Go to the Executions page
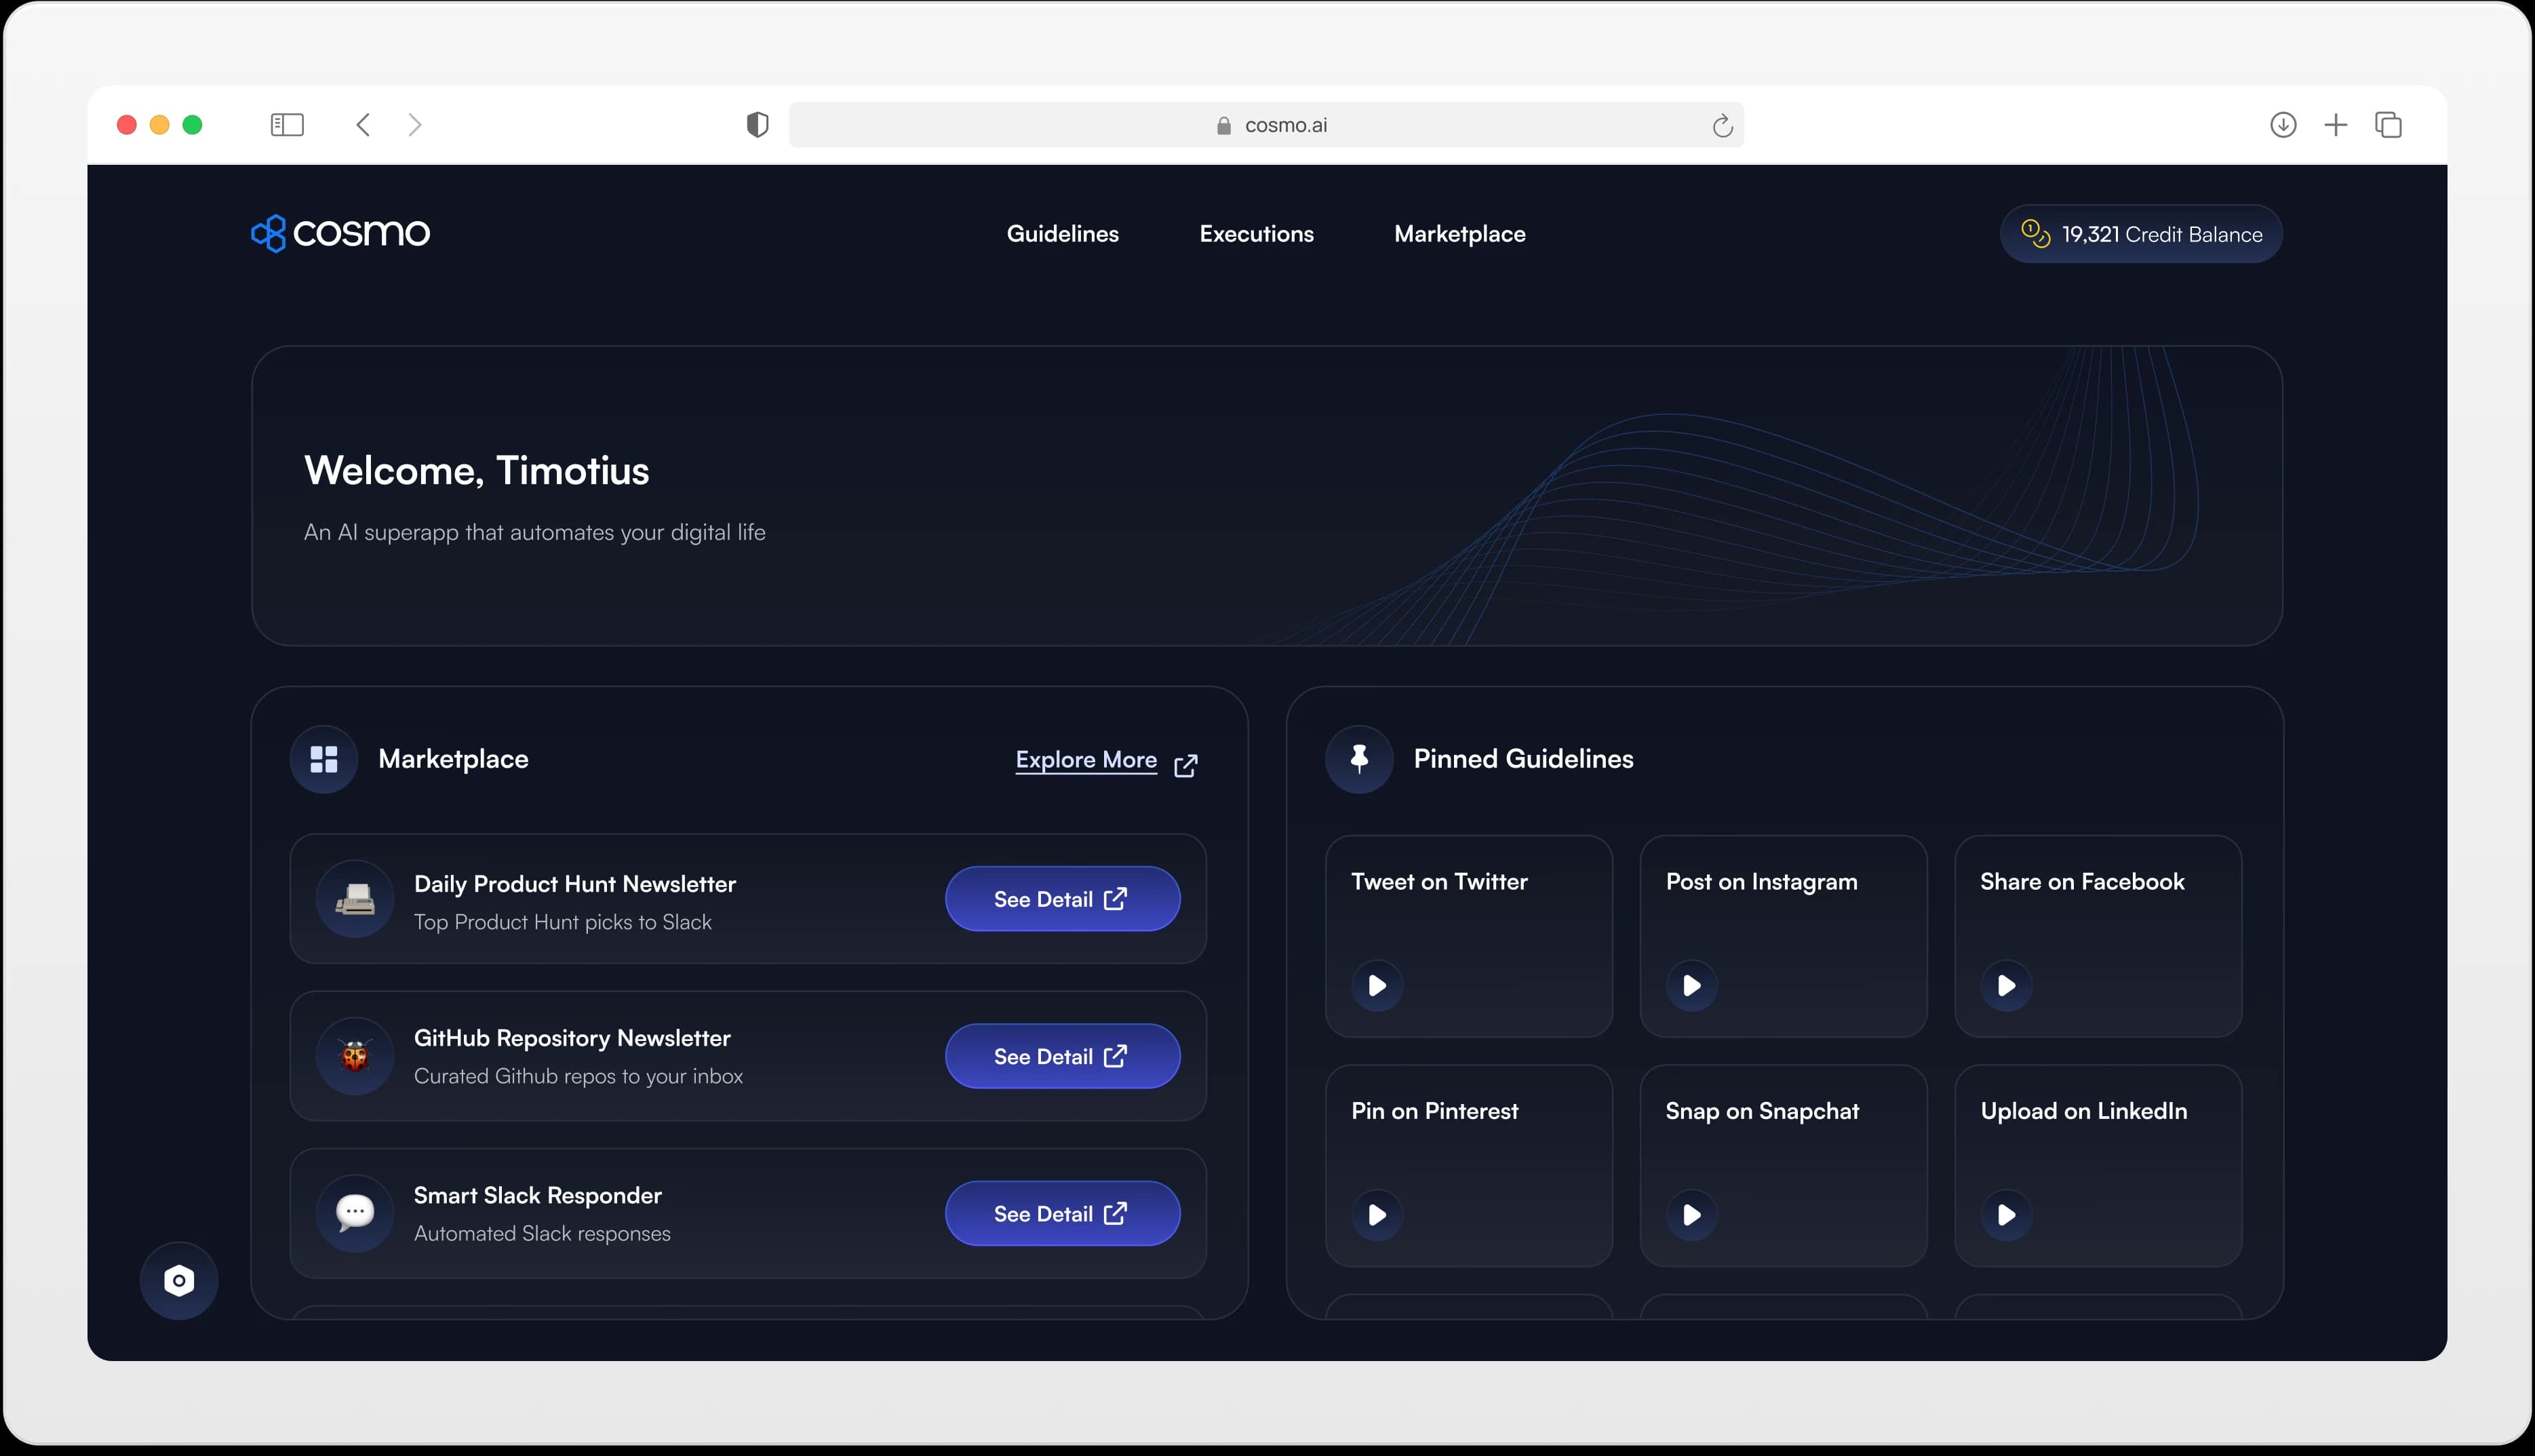 (x=1256, y=234)
